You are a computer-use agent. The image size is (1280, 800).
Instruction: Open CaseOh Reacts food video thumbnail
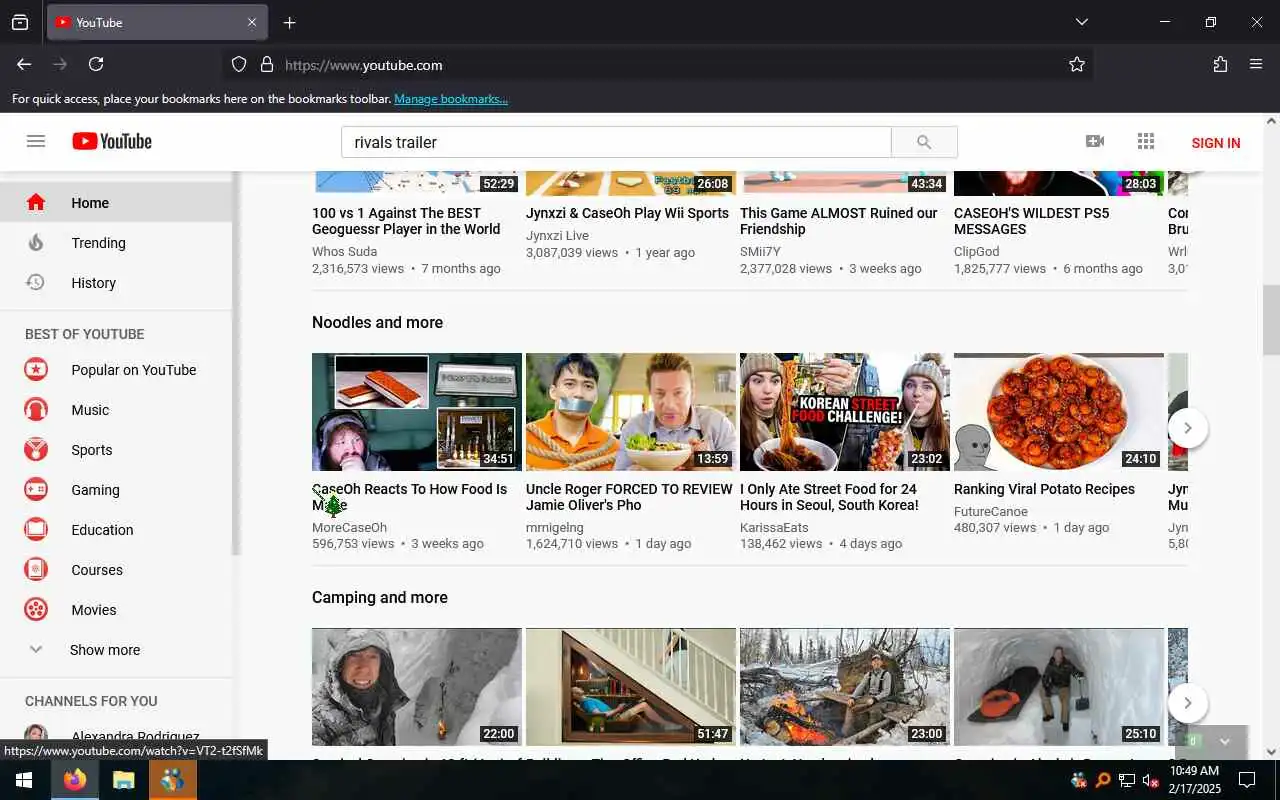tap(417, 412)
